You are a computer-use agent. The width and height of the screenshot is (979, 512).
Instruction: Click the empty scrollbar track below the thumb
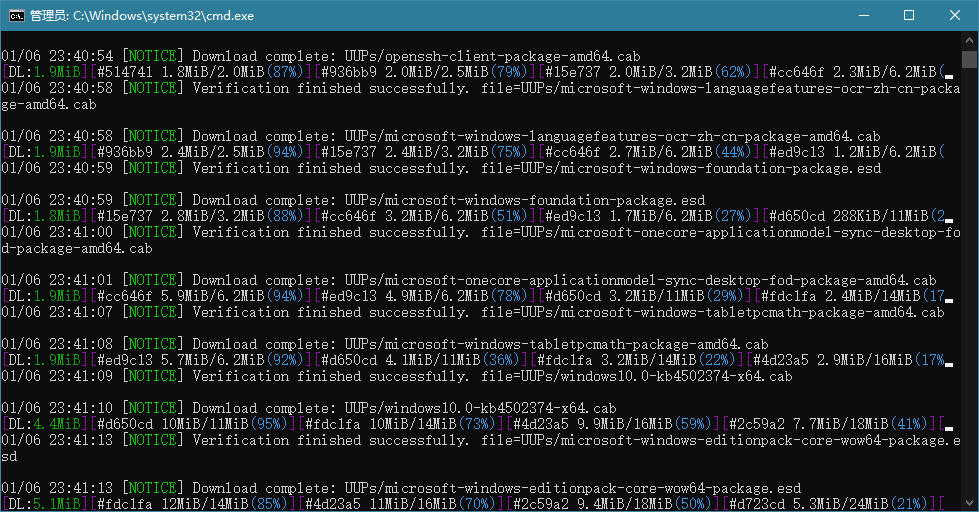click(969, 300)
